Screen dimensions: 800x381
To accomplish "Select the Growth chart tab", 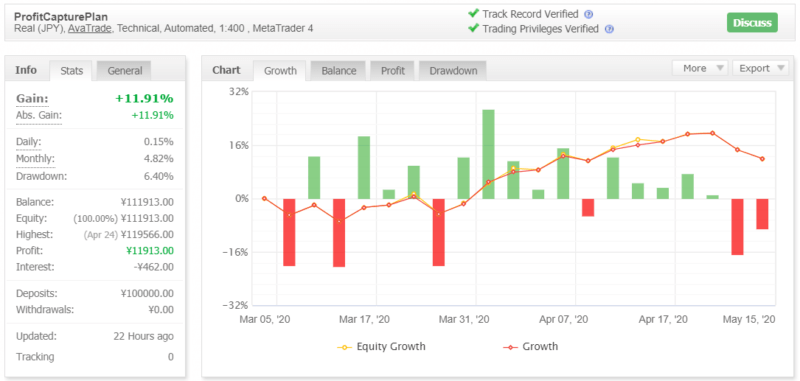I will point(280,71).
